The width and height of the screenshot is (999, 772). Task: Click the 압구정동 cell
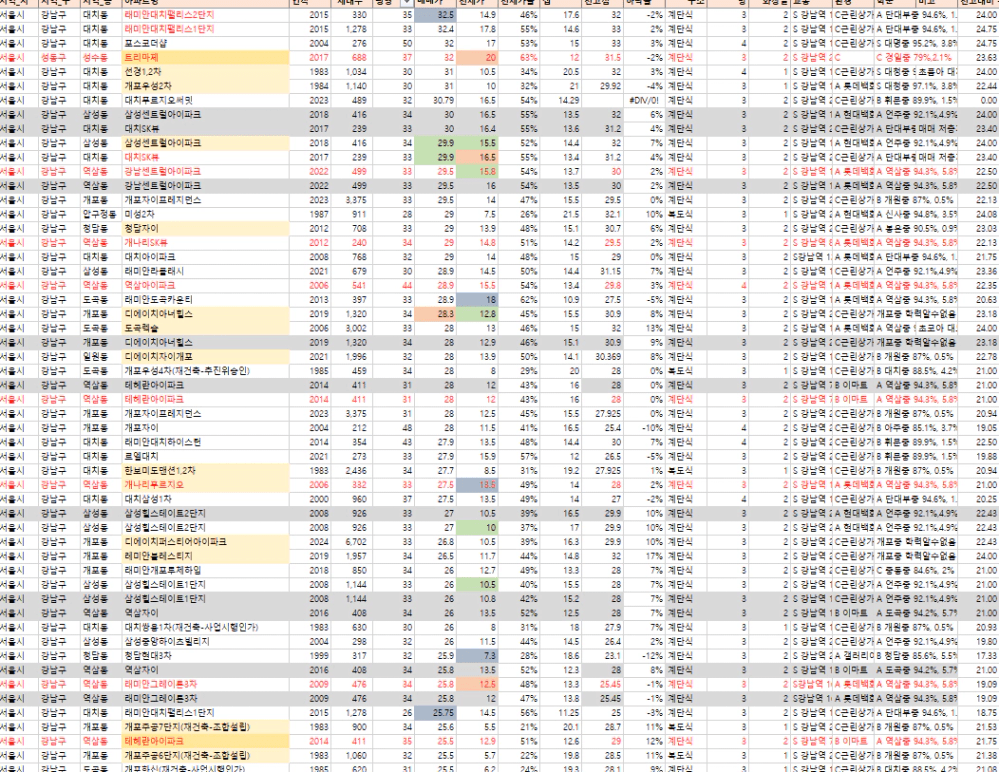click(101, 214)
